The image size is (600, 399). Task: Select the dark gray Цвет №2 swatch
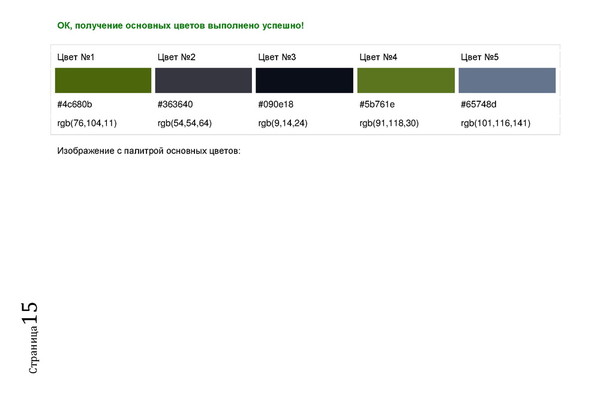pyautogui.click(x=204, y=80)
